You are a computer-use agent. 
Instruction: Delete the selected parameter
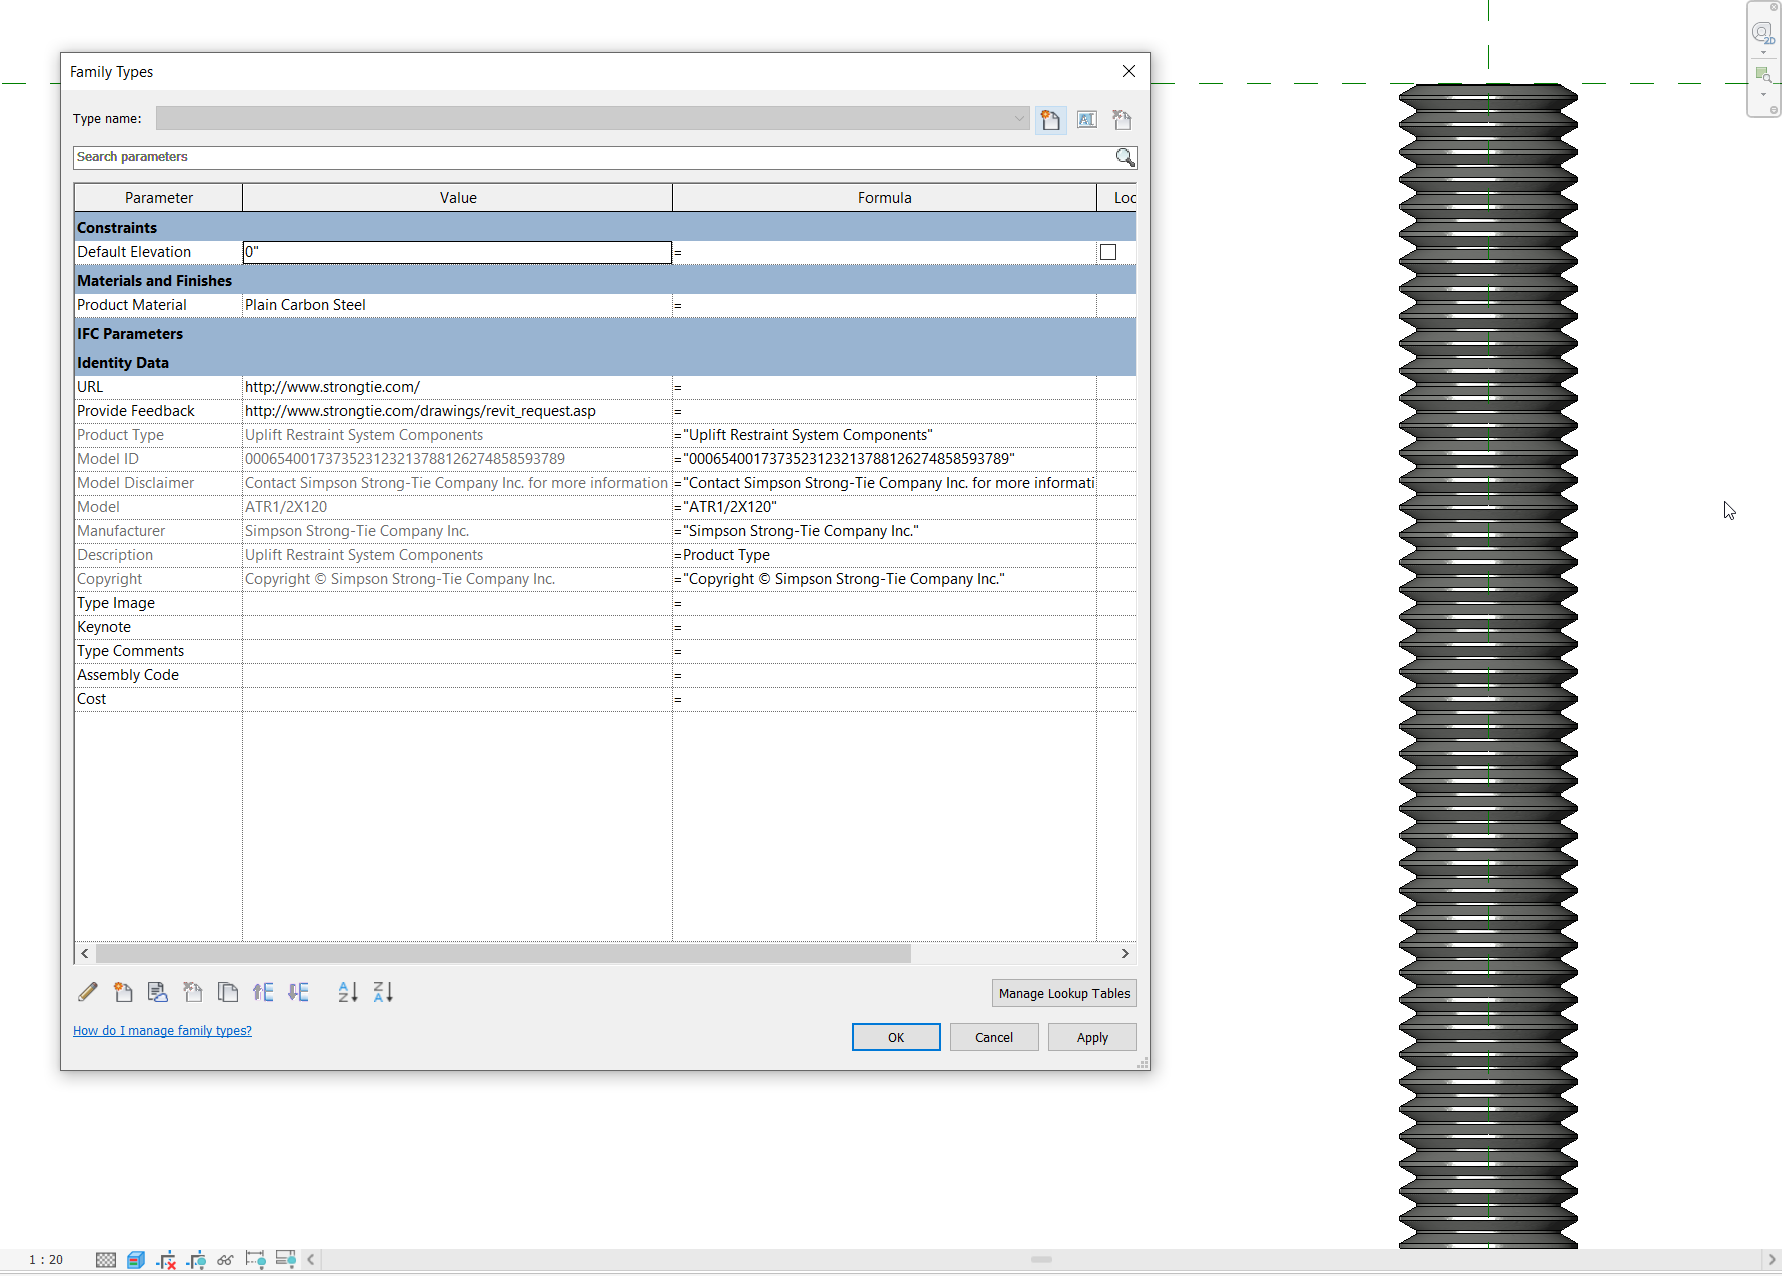193,992
